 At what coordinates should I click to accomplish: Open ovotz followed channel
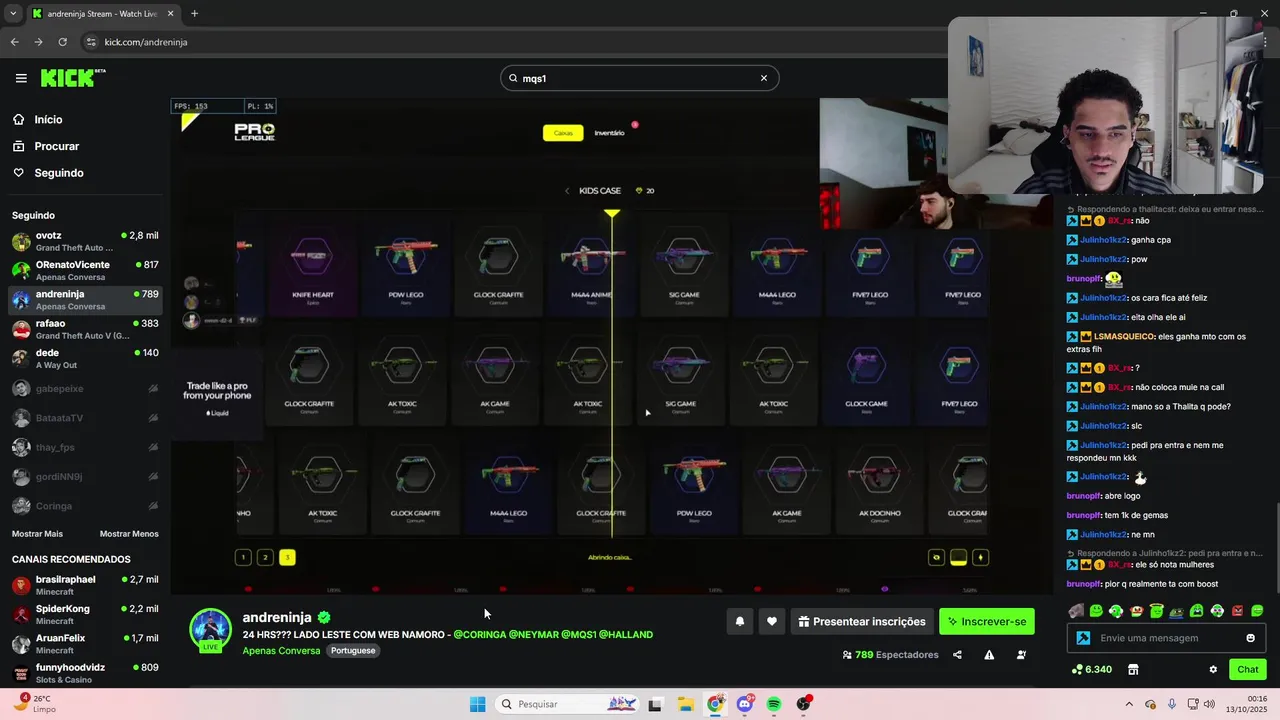[x=85, y=241]
